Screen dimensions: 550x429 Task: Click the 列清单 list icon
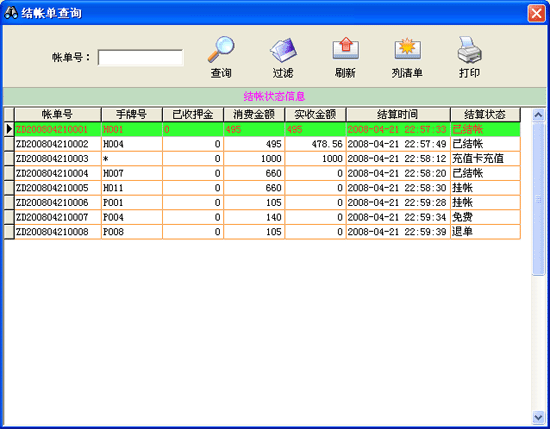pos(407,48)
